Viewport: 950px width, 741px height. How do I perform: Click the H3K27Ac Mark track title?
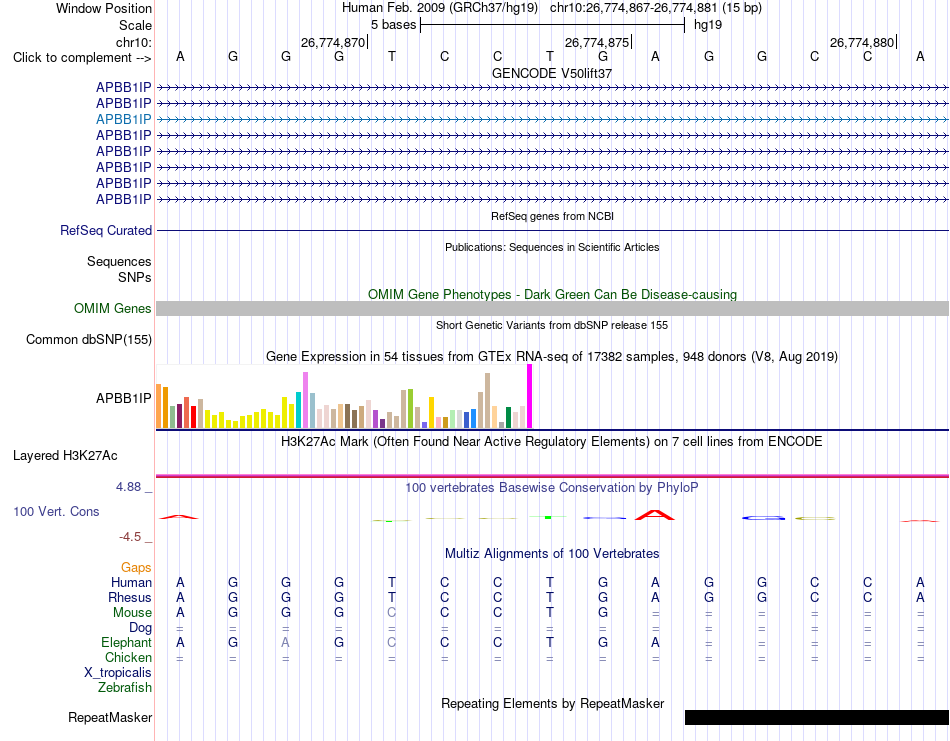pos(552,441)
